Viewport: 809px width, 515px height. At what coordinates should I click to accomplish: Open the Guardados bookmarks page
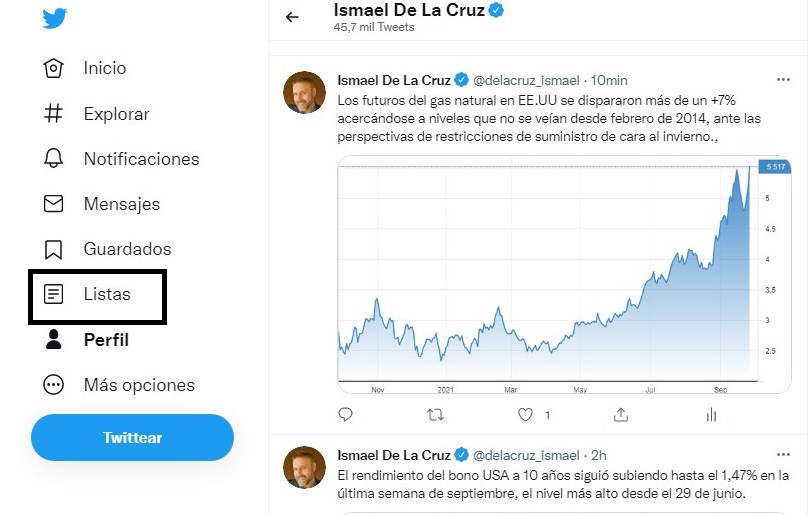click(x=127, y=249)
